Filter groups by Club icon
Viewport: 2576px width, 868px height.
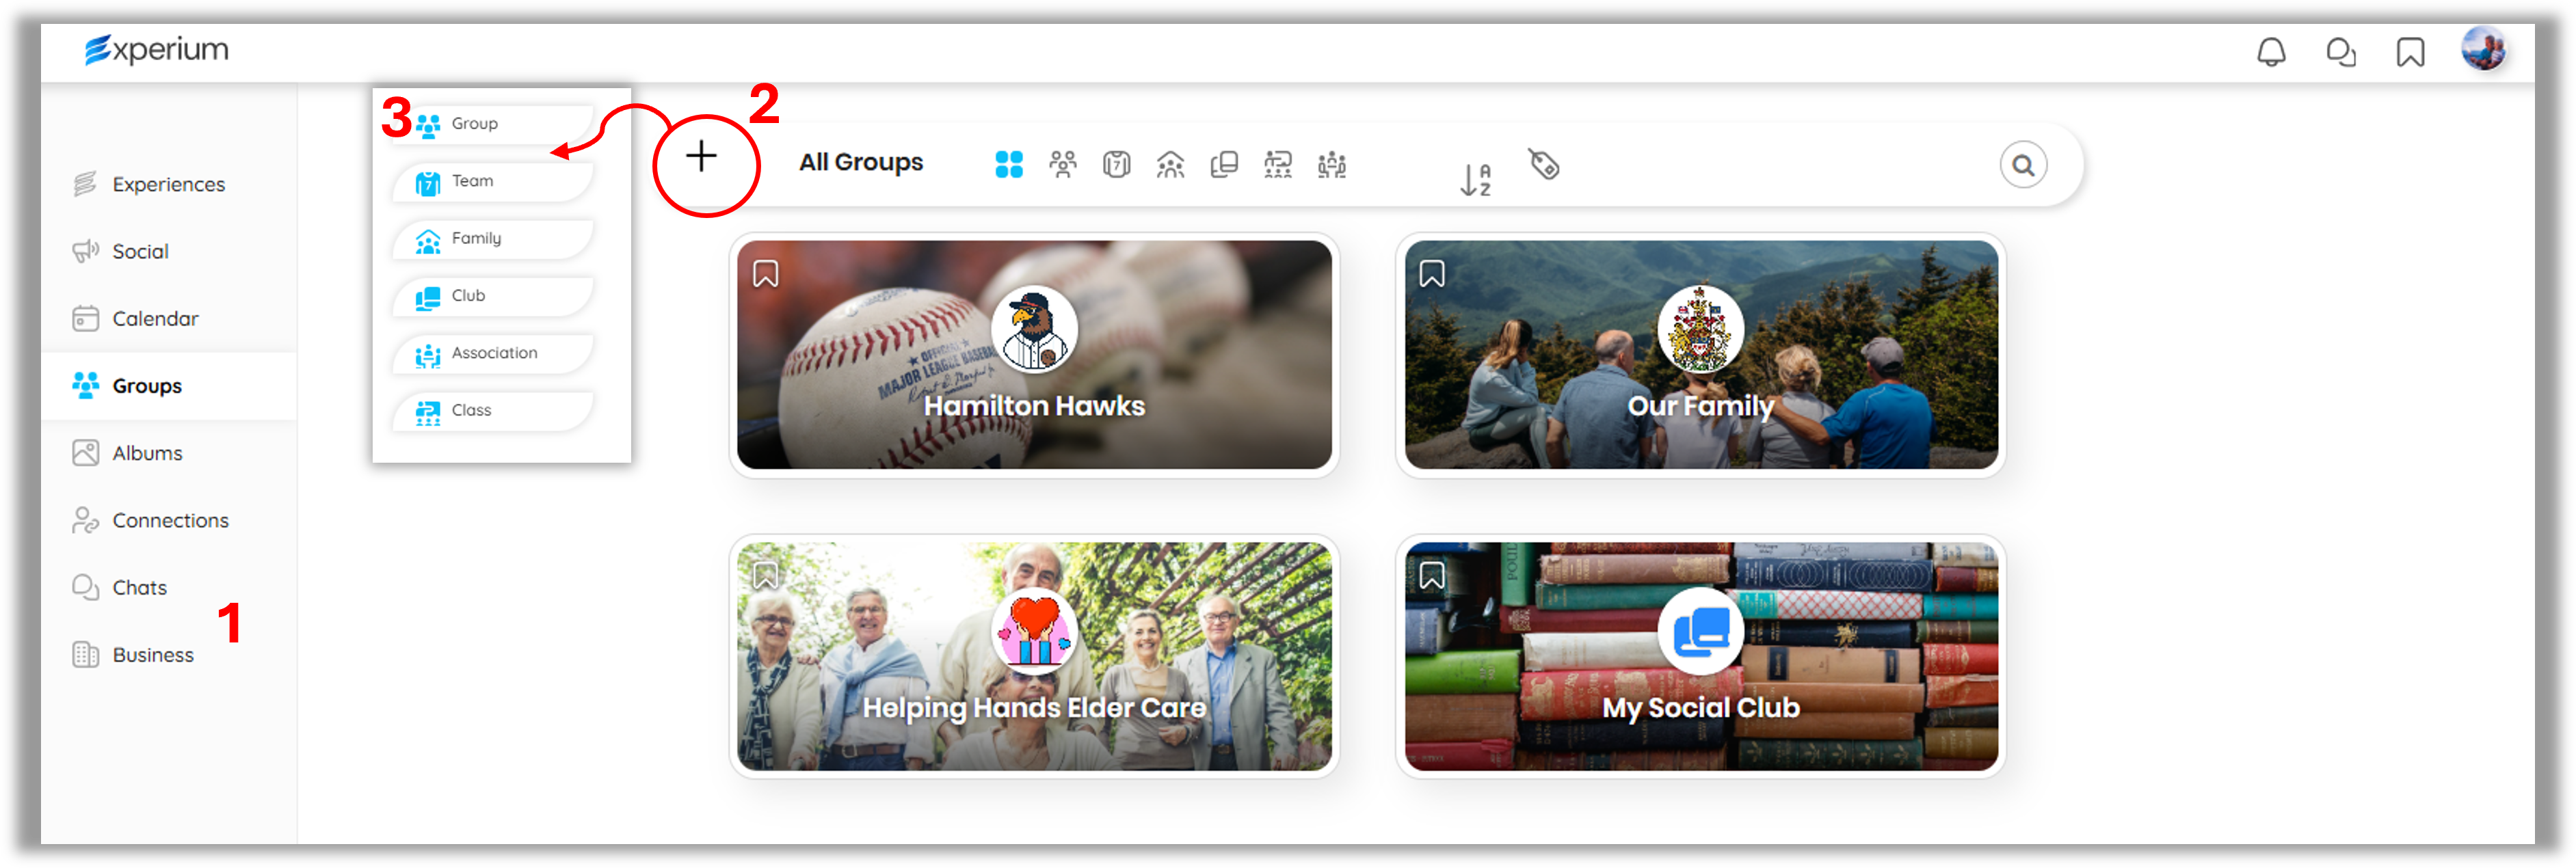[1224, 164]
